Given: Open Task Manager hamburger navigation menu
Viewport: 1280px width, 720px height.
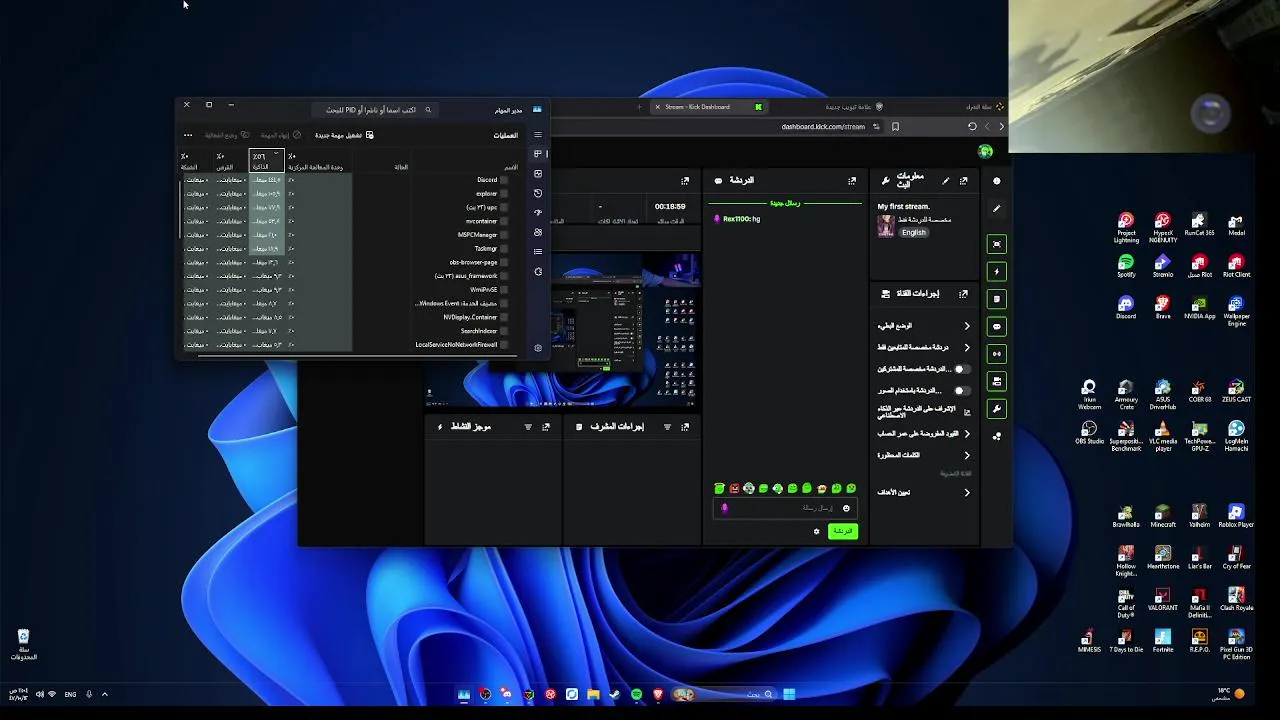Looking at the screenshot, I should pos(537,135).
